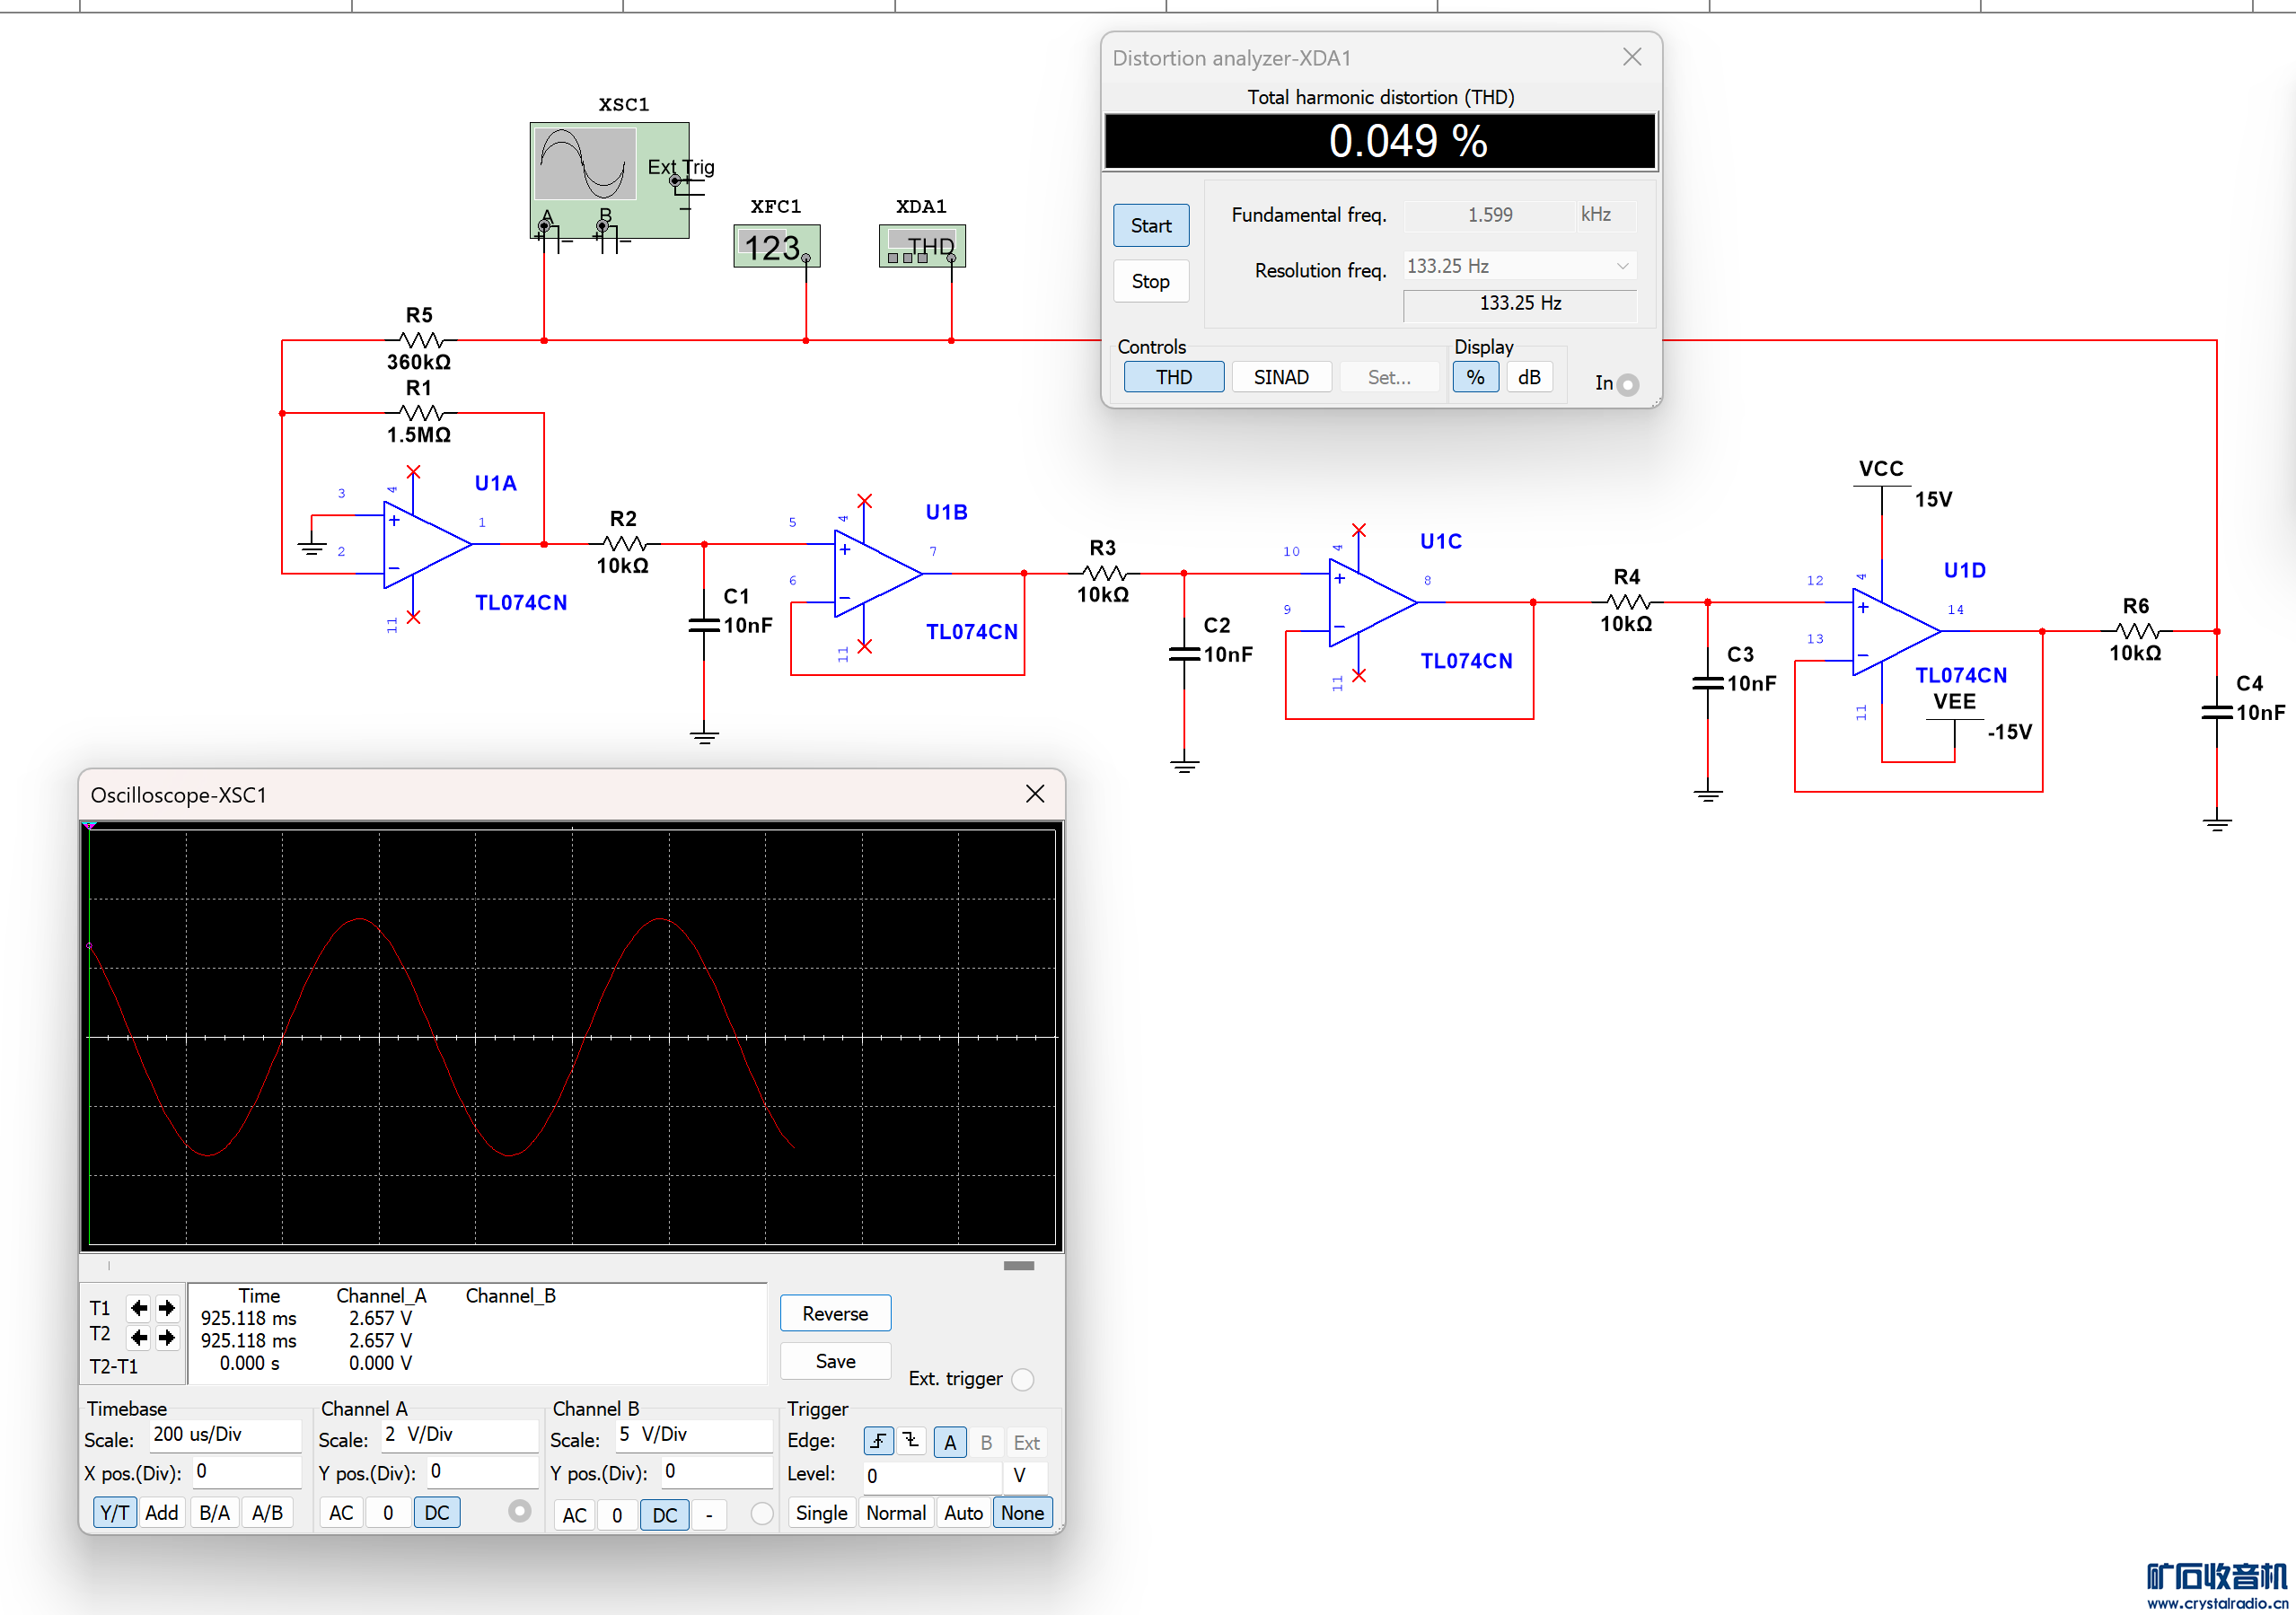Click the XFC1 frequency counter instrument
The width and height of the screenshot is (2296, 1615).
point(776,247)
